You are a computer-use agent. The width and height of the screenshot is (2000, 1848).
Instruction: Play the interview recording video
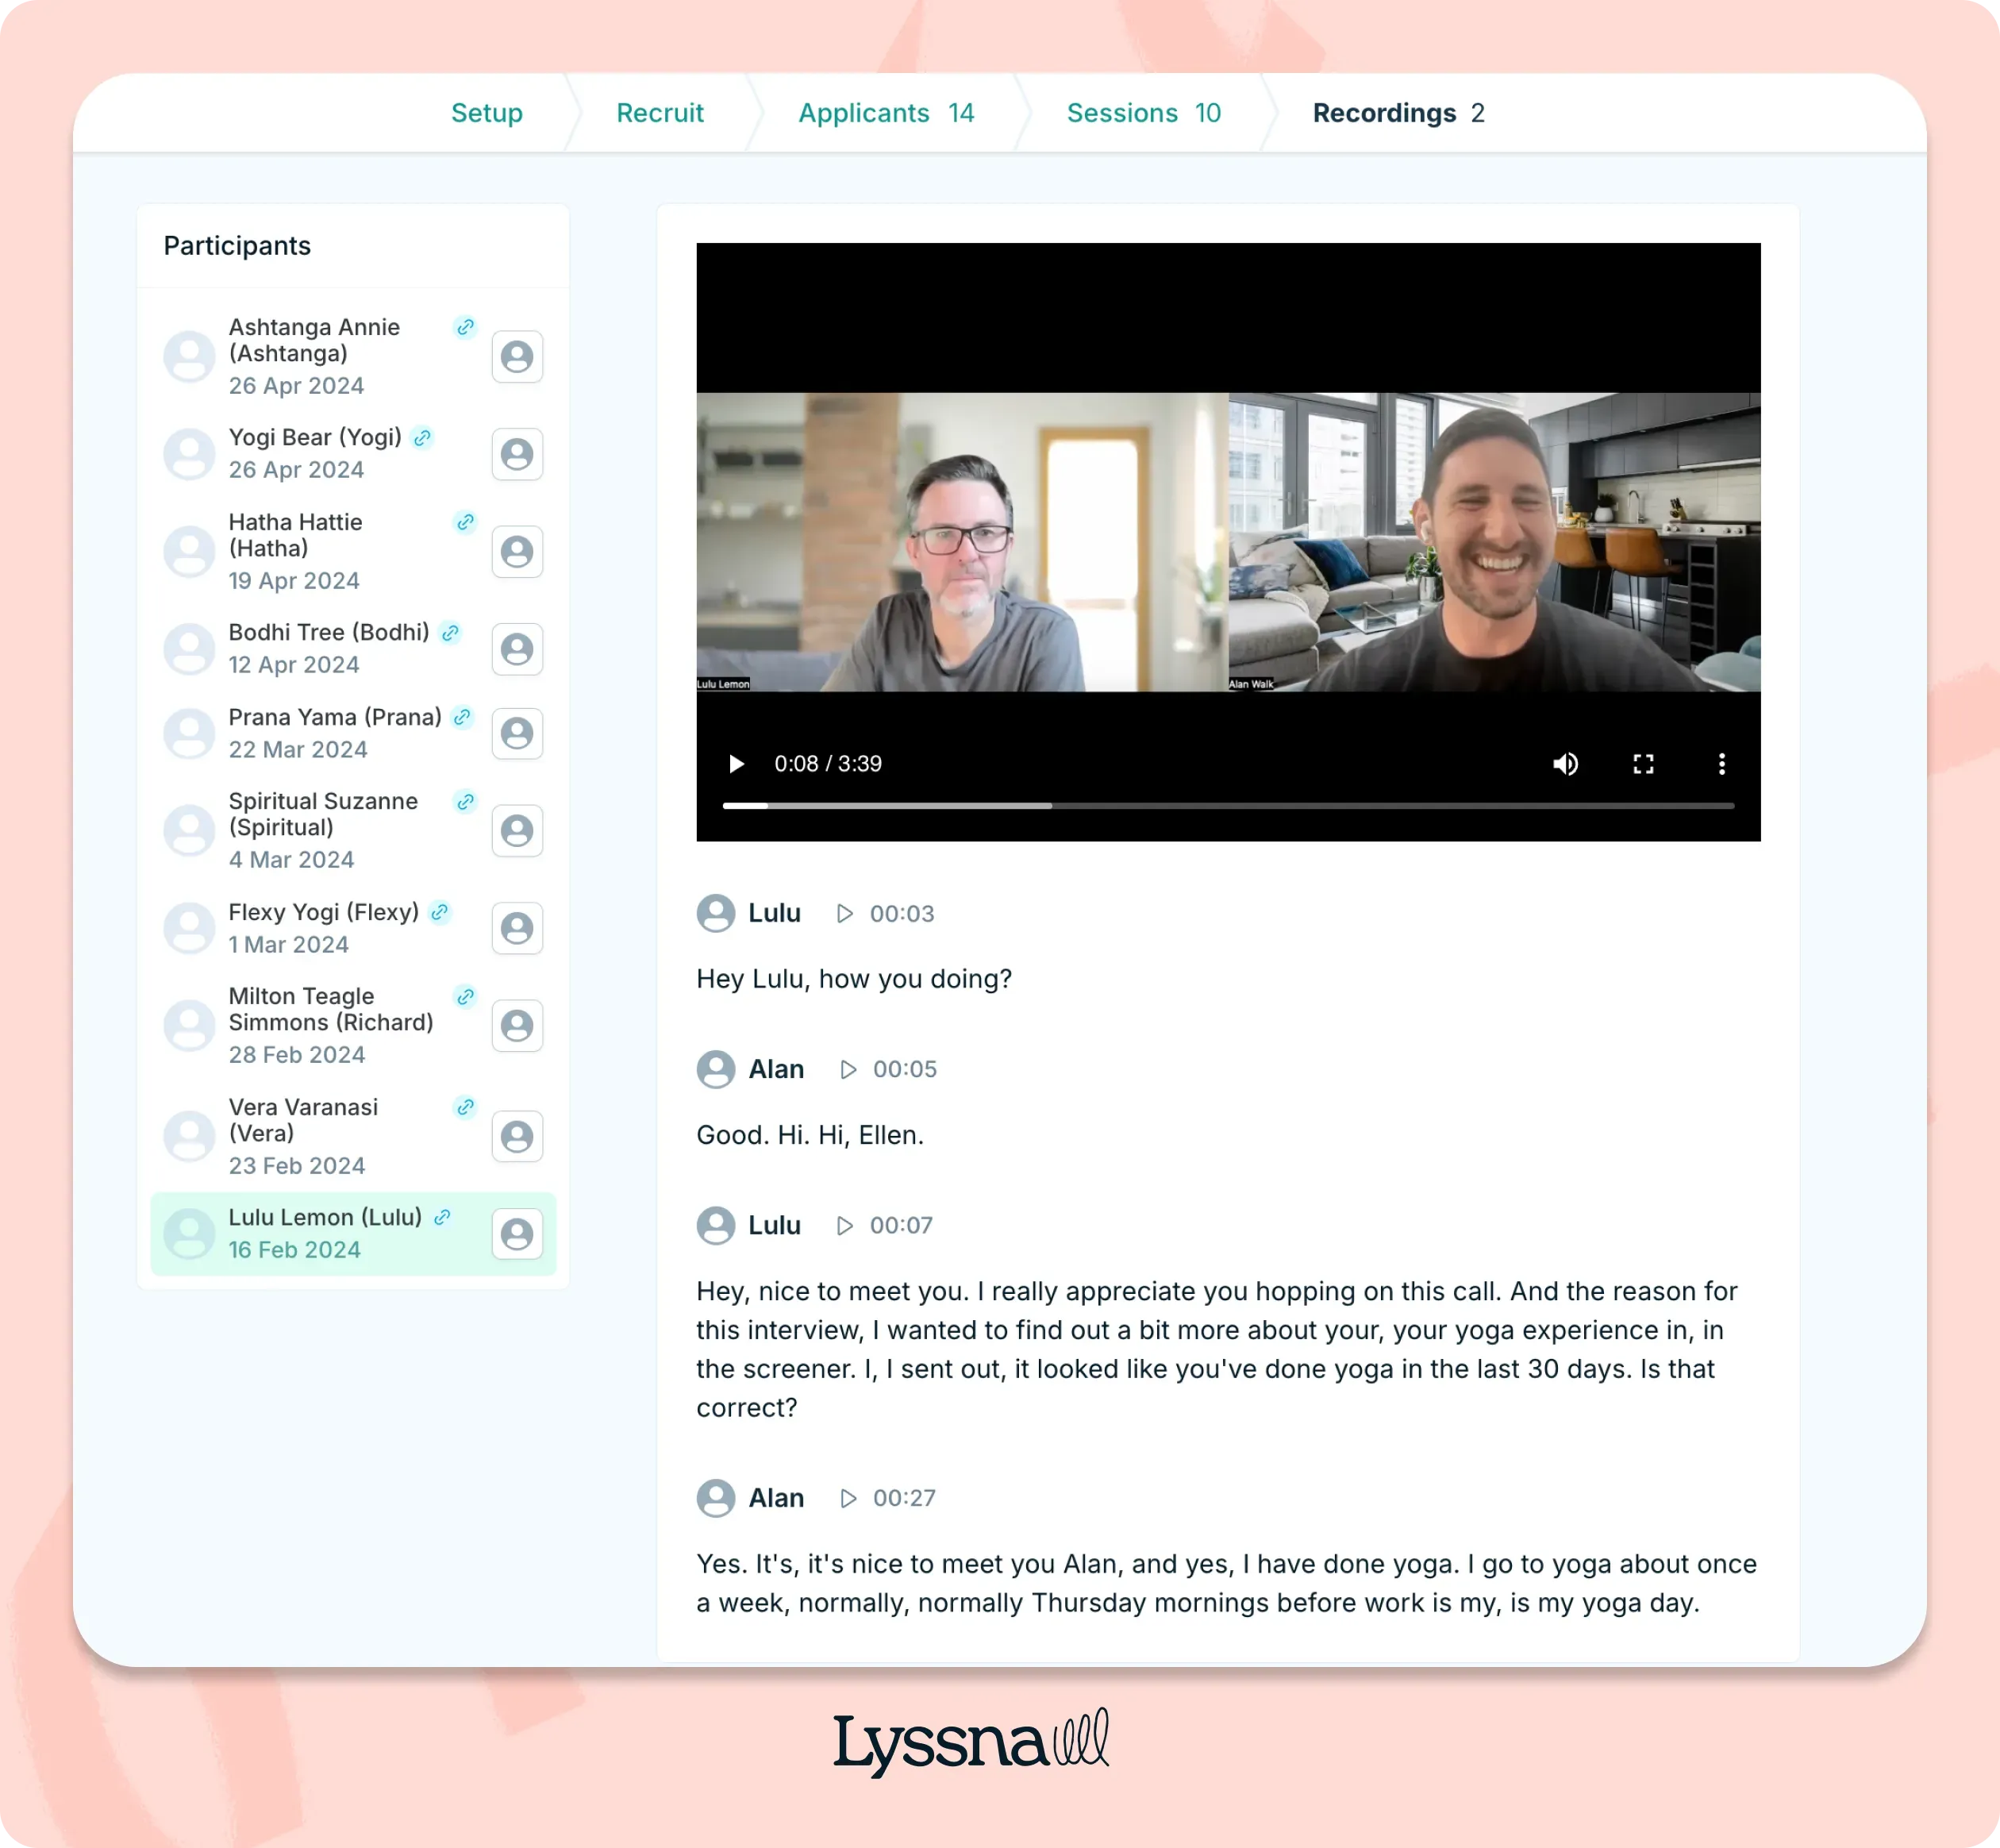coord(737,764)
